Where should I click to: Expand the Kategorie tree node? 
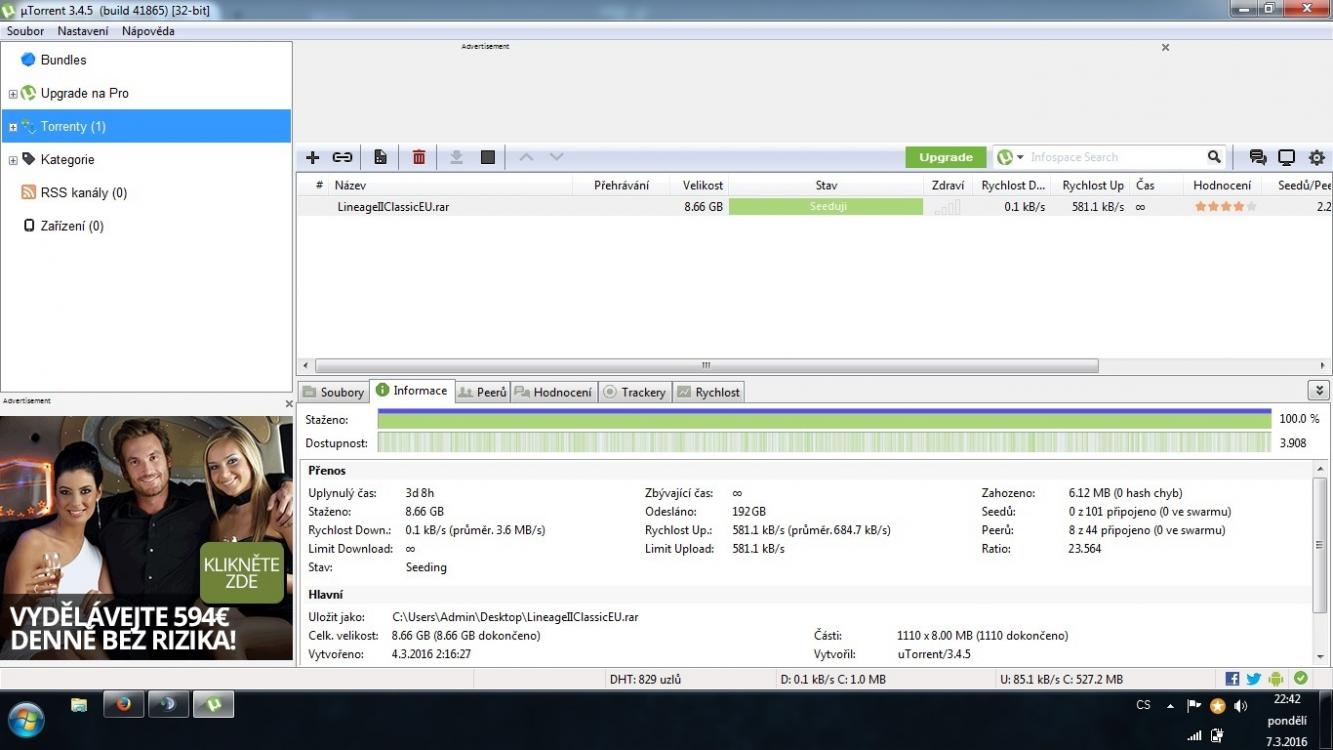(x=13, y=160)
